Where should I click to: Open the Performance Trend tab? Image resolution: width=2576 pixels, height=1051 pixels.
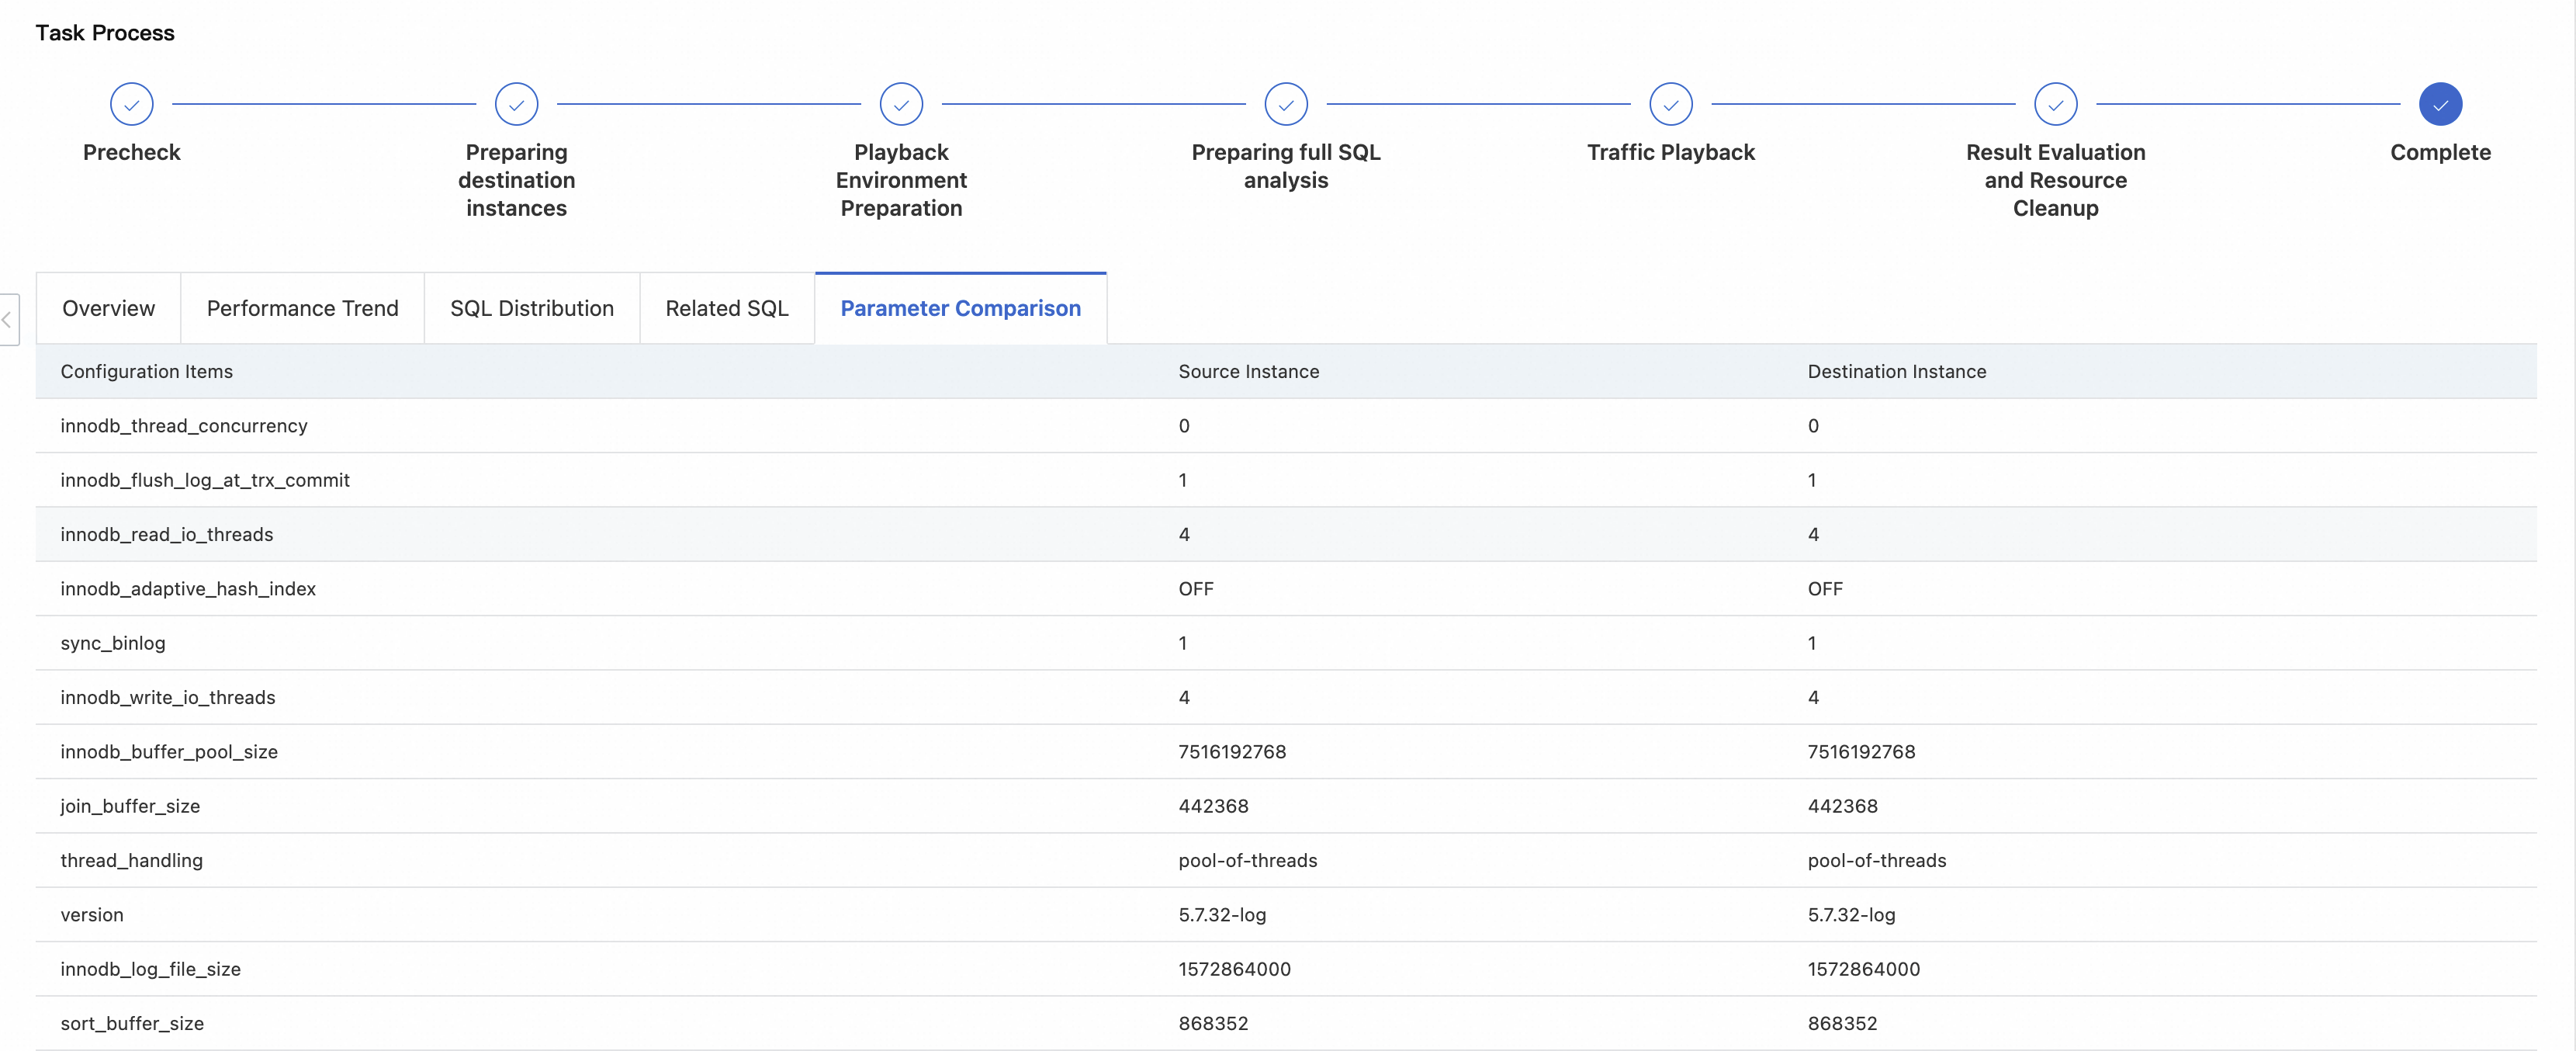tap(302, 308)
